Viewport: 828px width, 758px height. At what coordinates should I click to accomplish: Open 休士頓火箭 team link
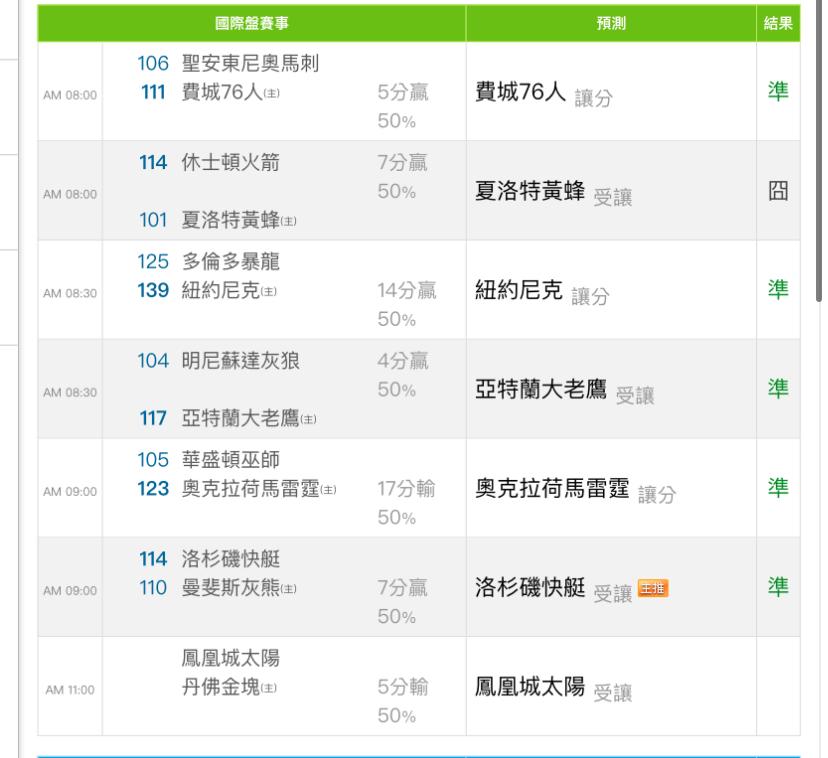[x=230, y=162]
